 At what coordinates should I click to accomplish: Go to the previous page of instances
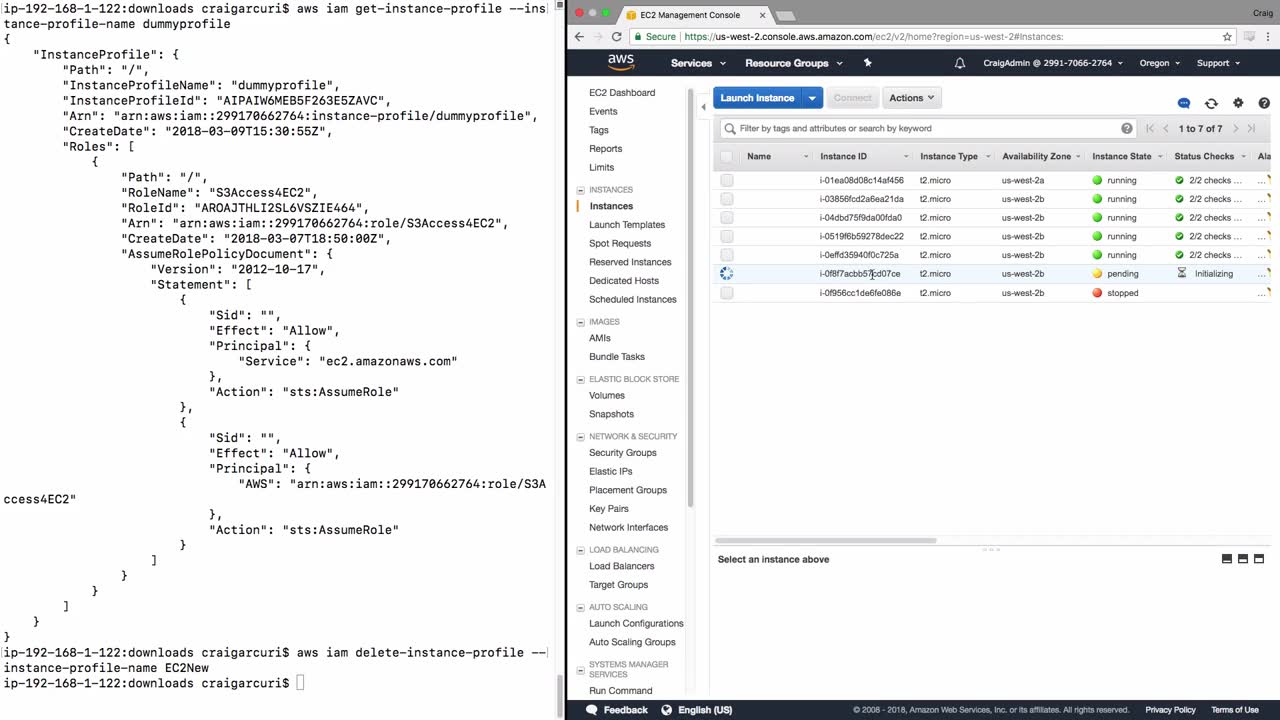[1166, 128]
